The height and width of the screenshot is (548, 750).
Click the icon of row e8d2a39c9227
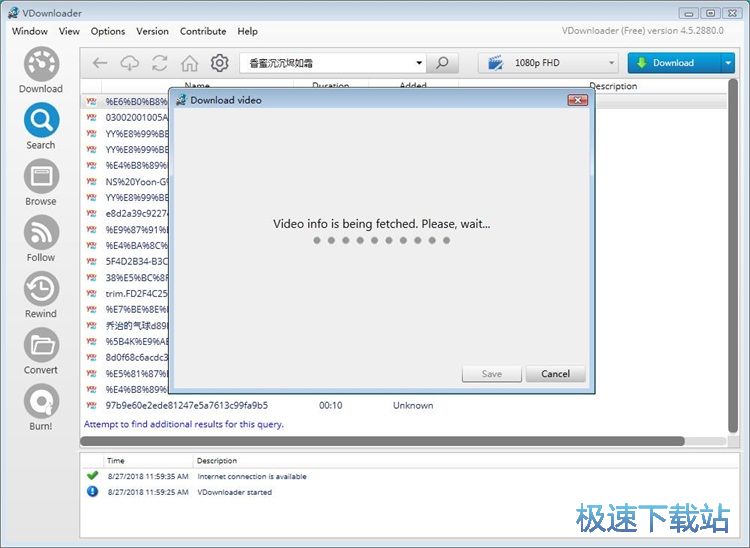coord(91,213)
